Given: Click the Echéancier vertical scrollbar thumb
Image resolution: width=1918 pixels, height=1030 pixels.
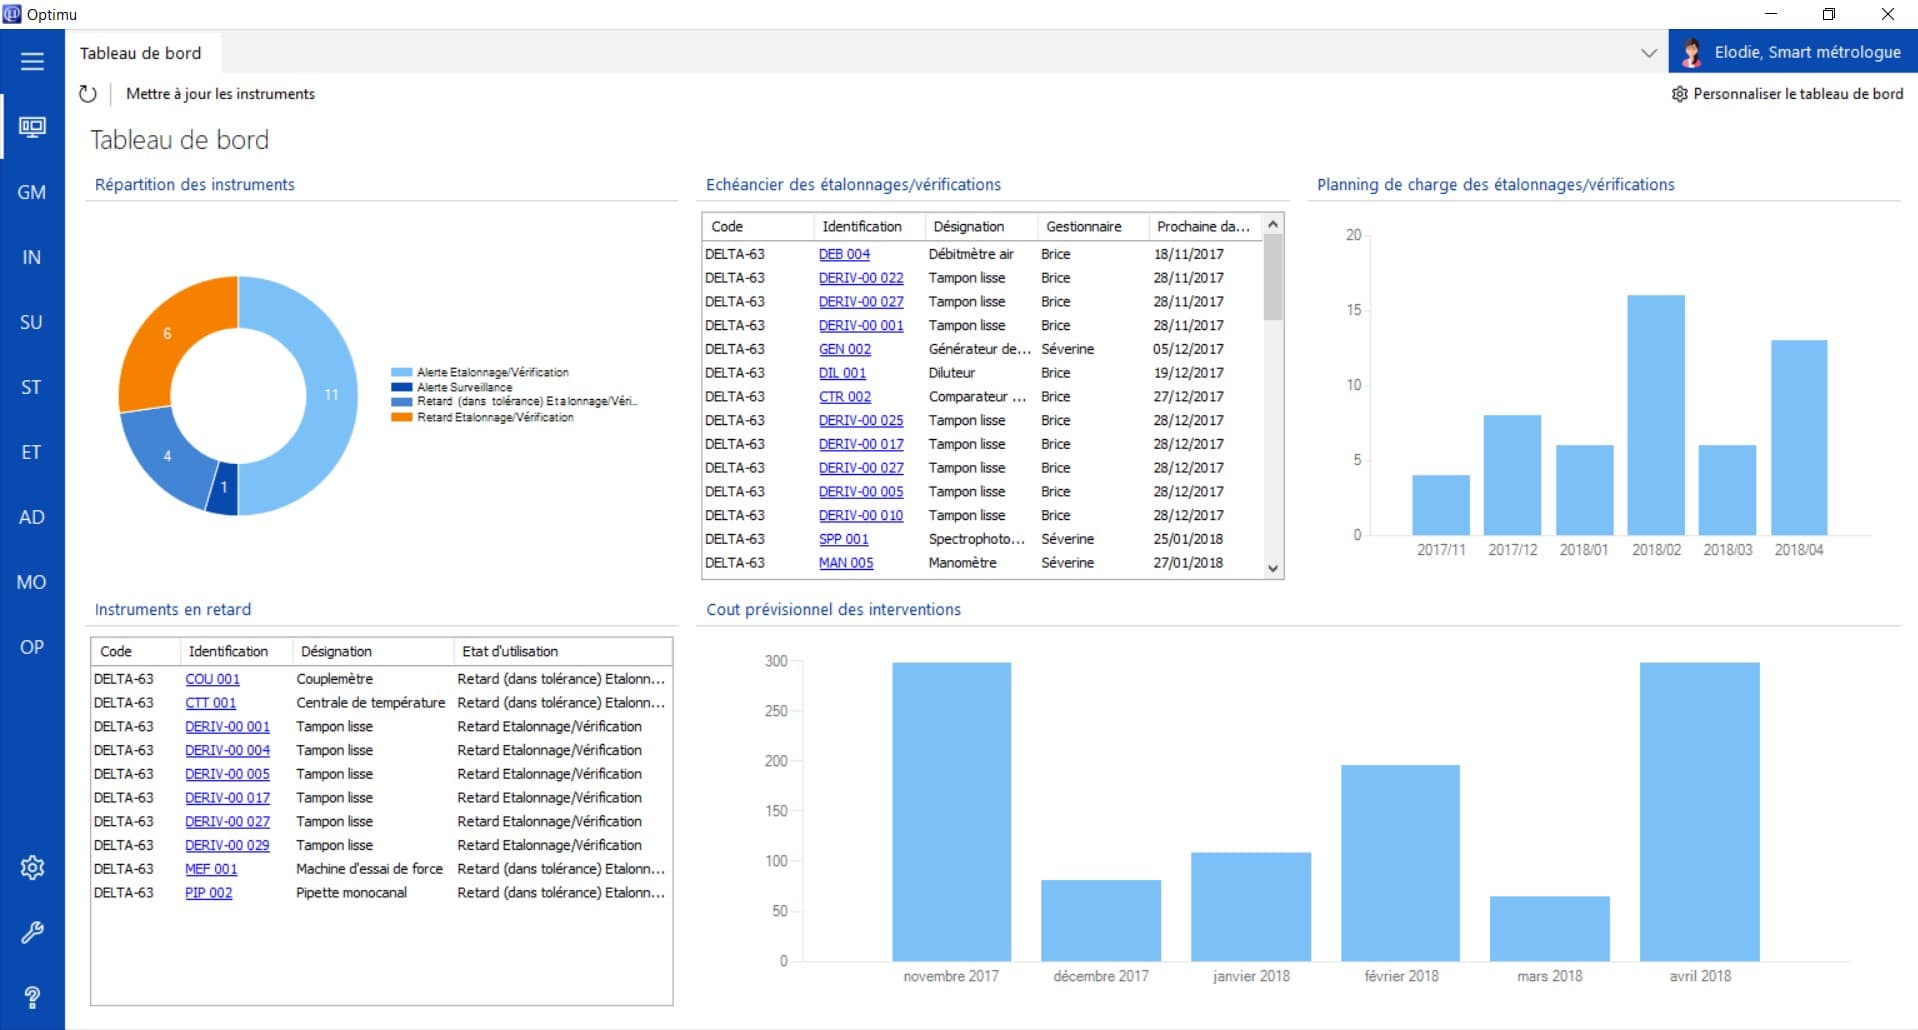Looking at the screenshot, I should pyautogui.click(x=1273, y=277).
